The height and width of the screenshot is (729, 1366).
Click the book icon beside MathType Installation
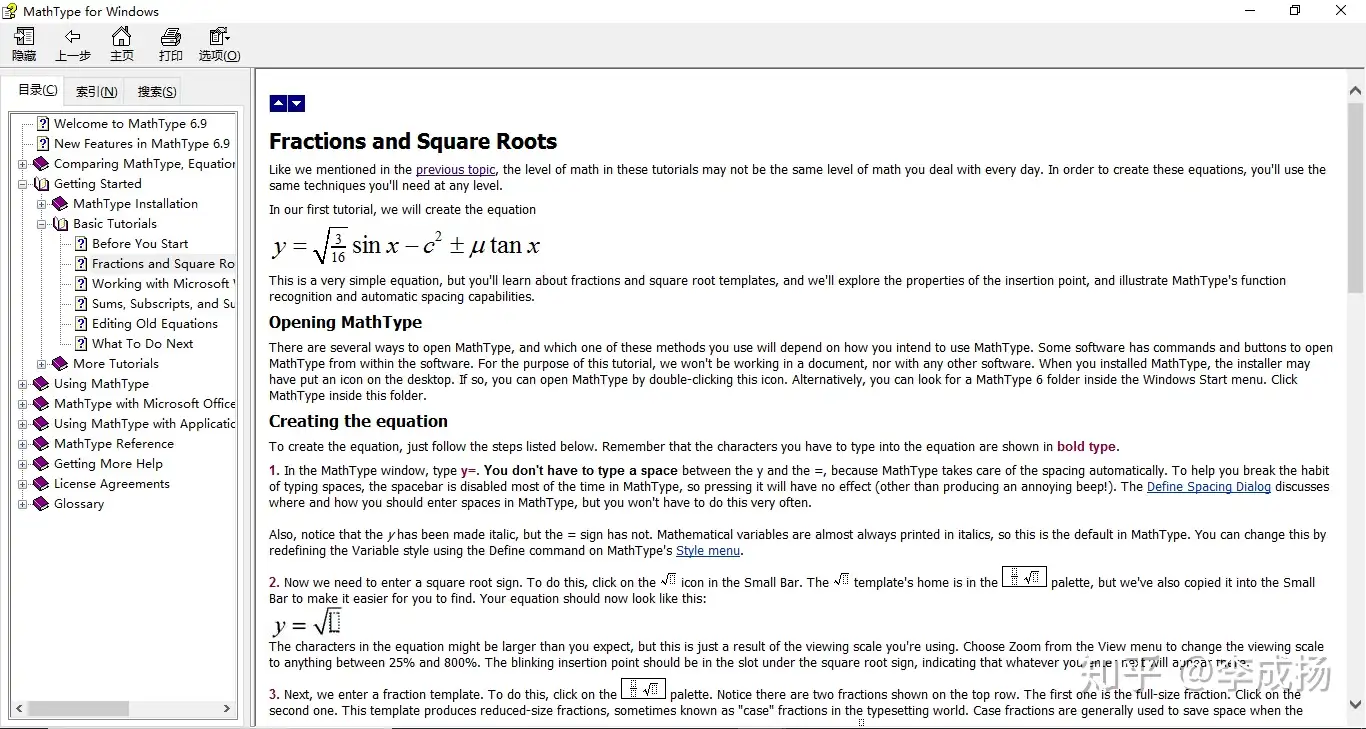pyautogui.click(x=60, y=204)
